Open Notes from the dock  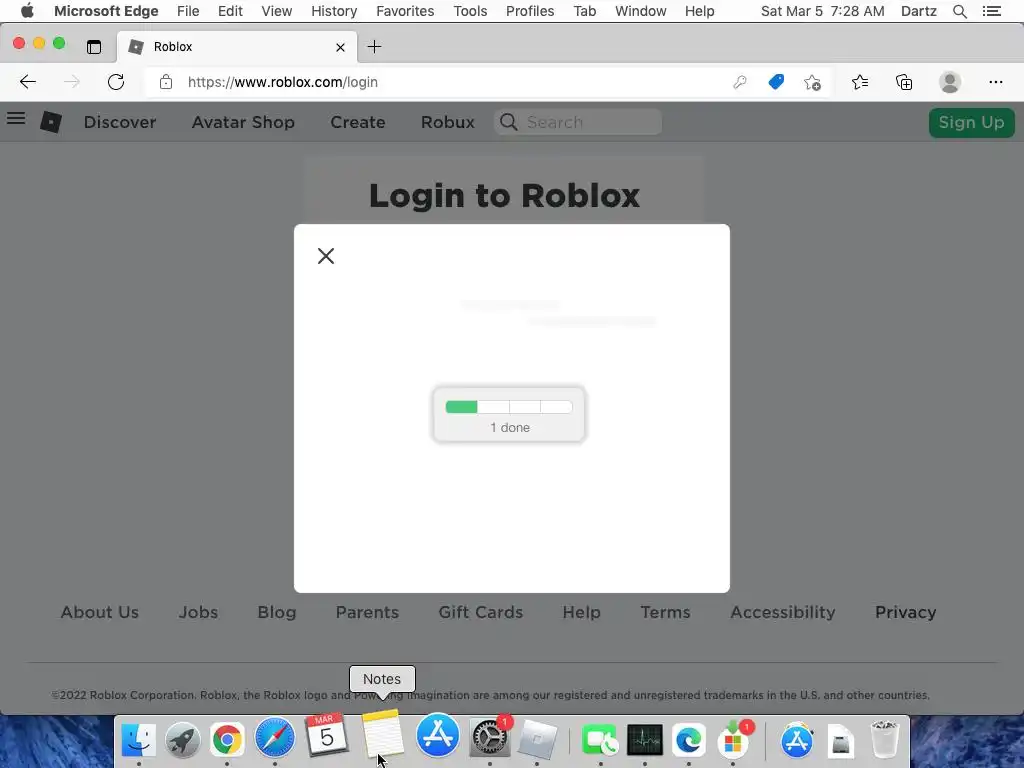[x=382, y=733]
